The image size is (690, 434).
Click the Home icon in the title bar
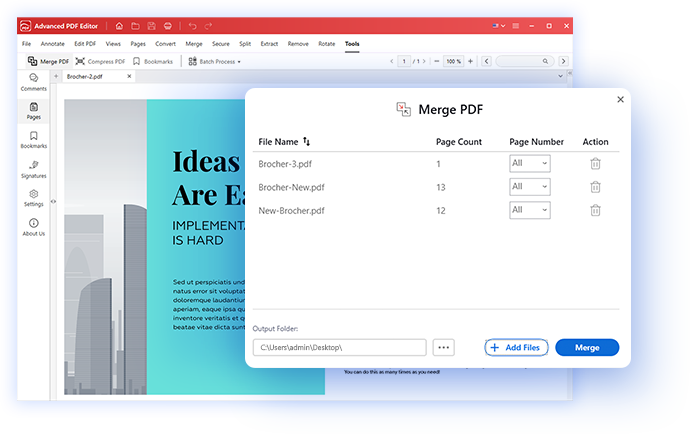pyautogui.click(x=119, y=26)
